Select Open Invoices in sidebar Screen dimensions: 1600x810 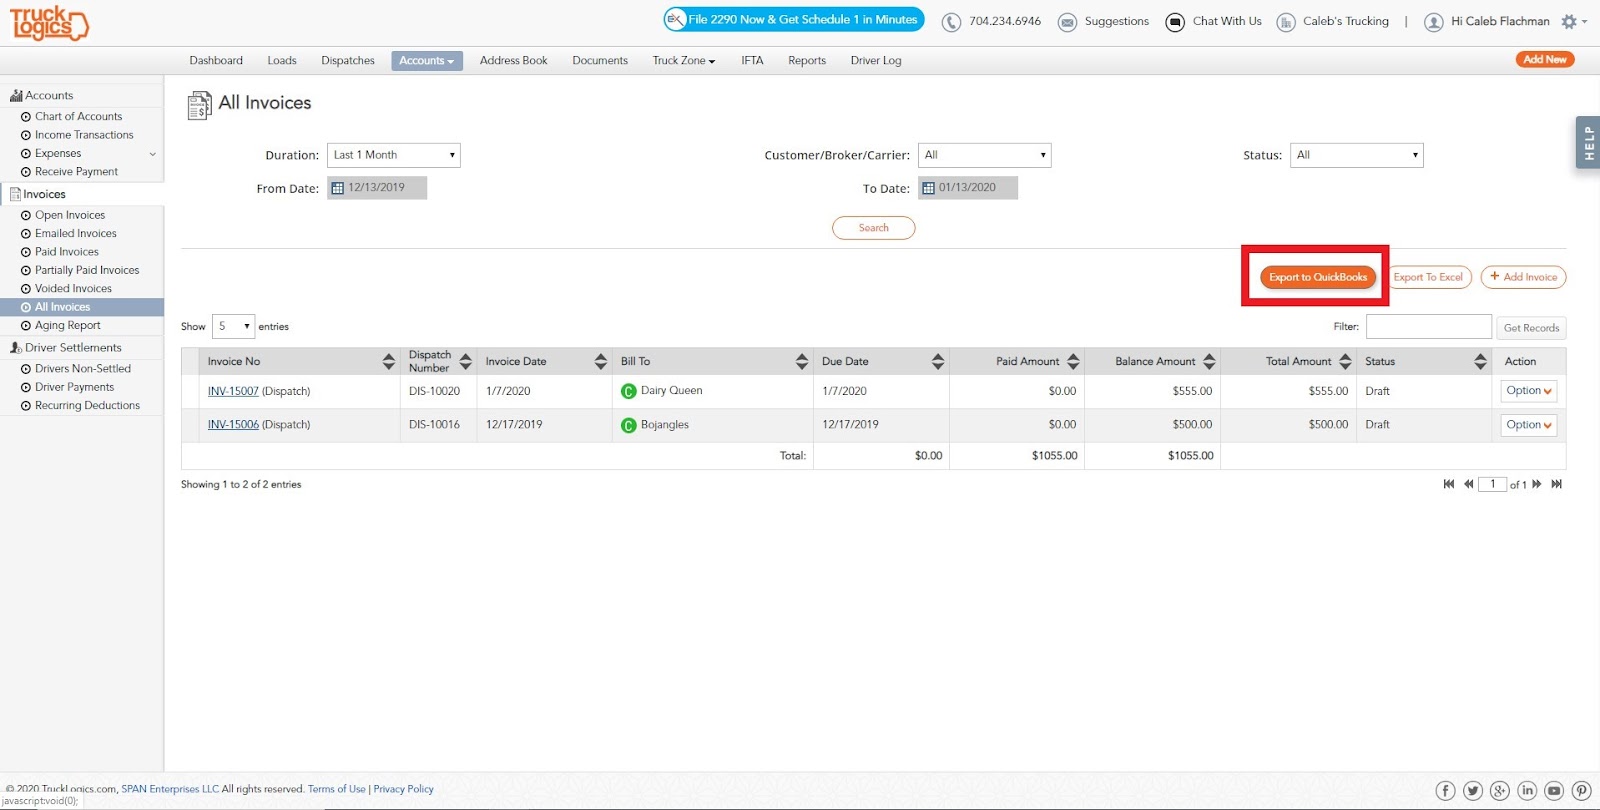click(70, 215)
